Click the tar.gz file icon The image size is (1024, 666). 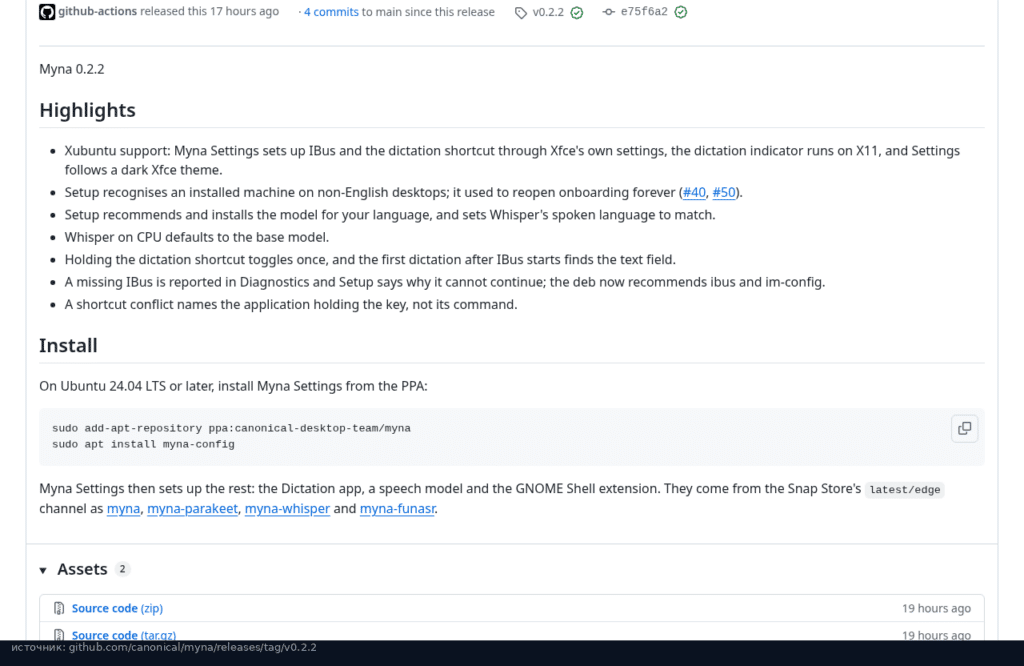[x=59, y=635]
